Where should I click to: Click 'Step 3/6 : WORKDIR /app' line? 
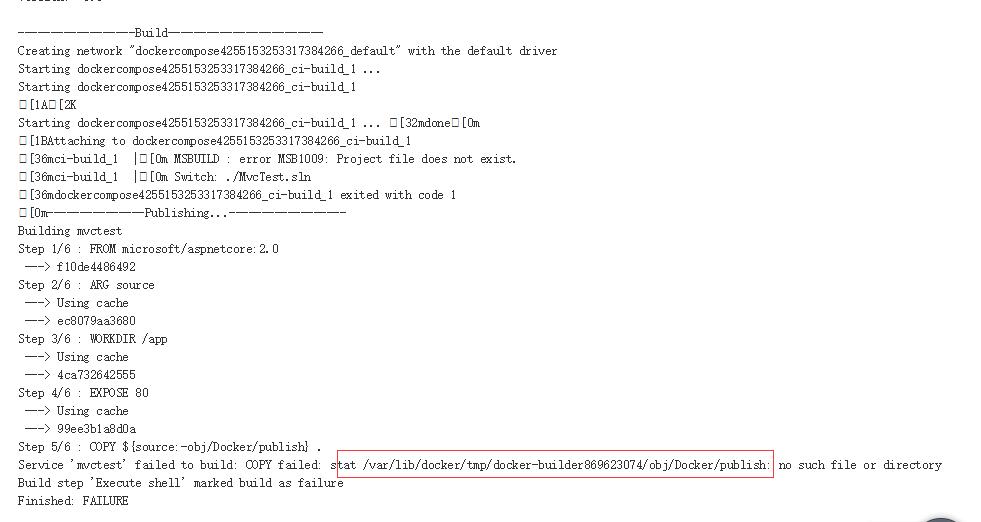93,339
